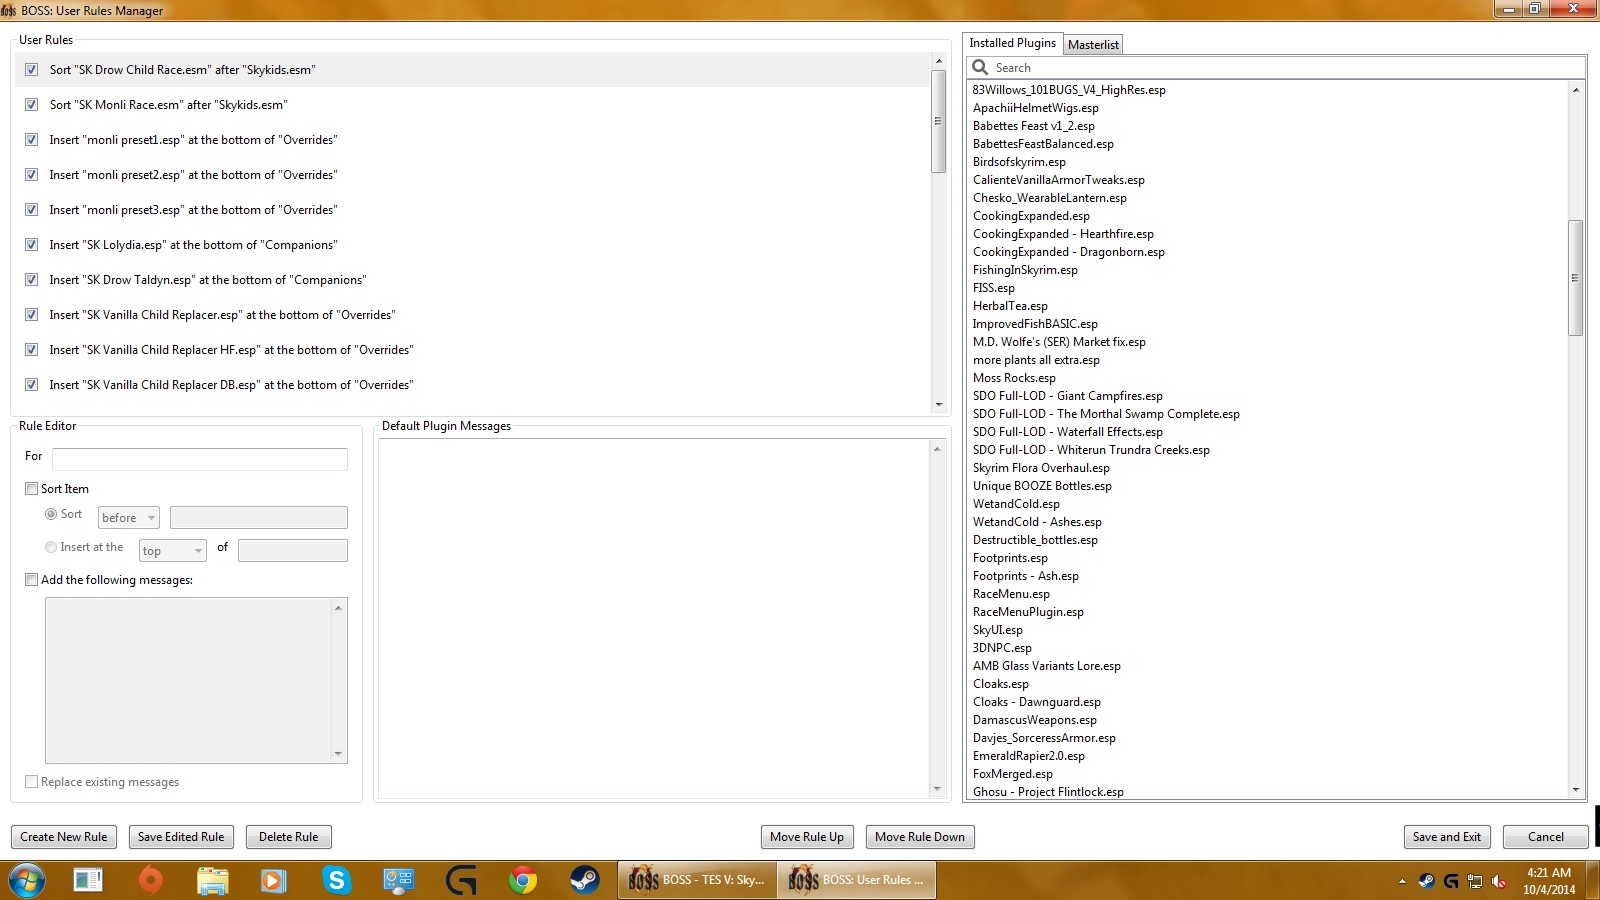Click the Steam icon in the system tray
Image resolution: width=1600 pixels, height=900 pixels.
click(x=1426, y=881)
